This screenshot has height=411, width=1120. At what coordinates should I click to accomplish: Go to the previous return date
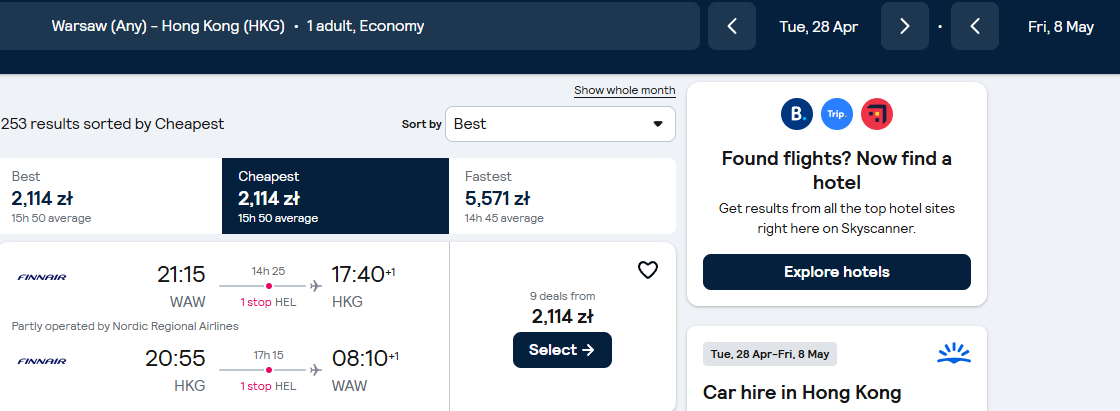tap(974, 26)
